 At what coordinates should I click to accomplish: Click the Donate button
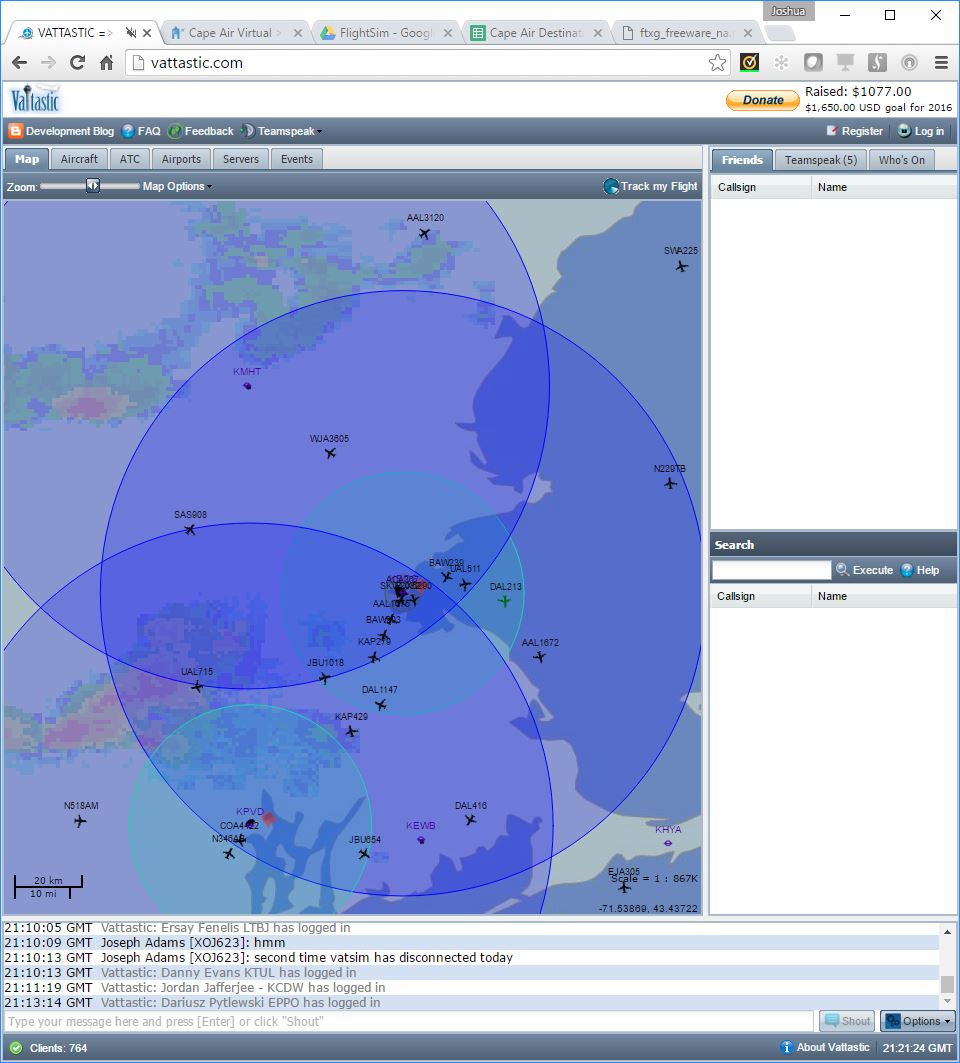[x=763, y=100]
